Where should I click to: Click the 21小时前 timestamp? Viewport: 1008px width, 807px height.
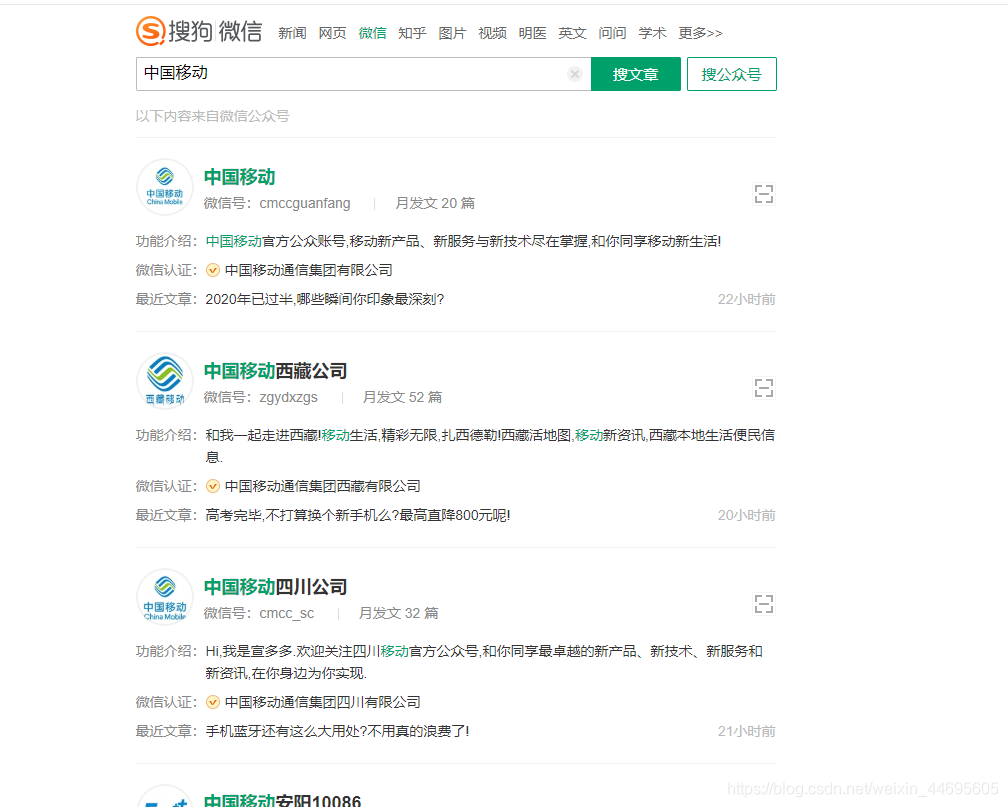click(x=746, y=731)
